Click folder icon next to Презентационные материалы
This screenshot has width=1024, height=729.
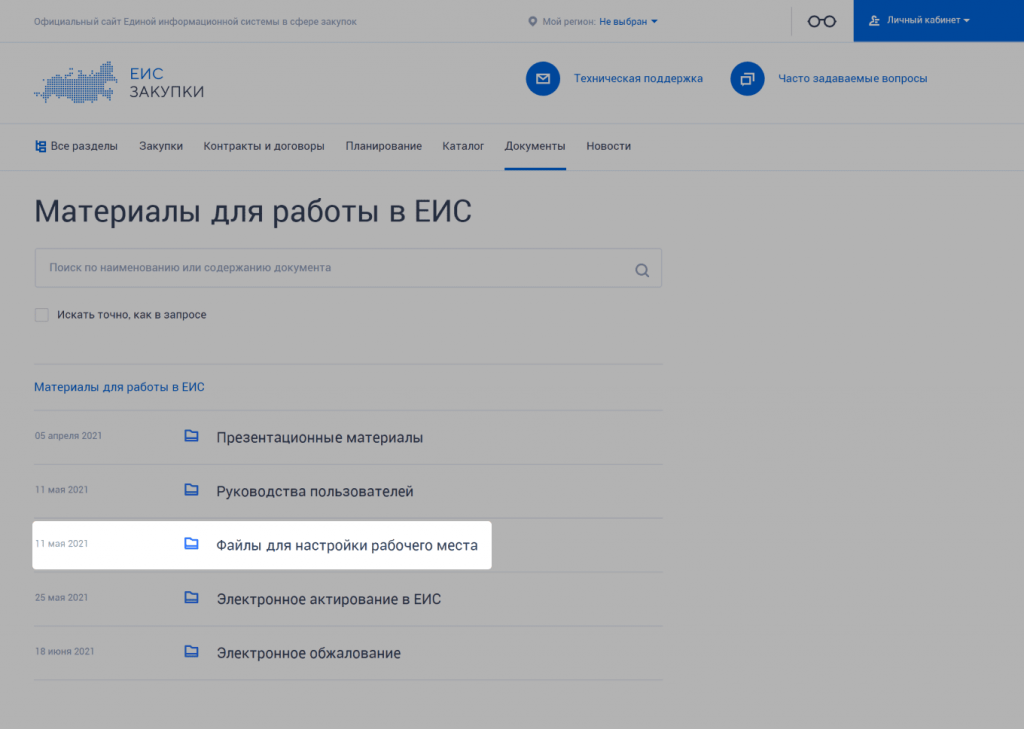tap(192, 437)
